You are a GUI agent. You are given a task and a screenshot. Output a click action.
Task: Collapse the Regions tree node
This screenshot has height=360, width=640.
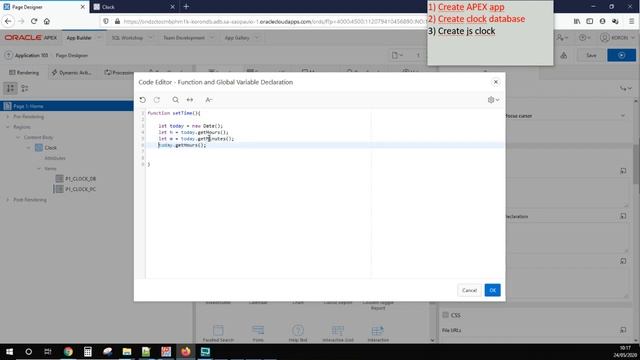7,127
